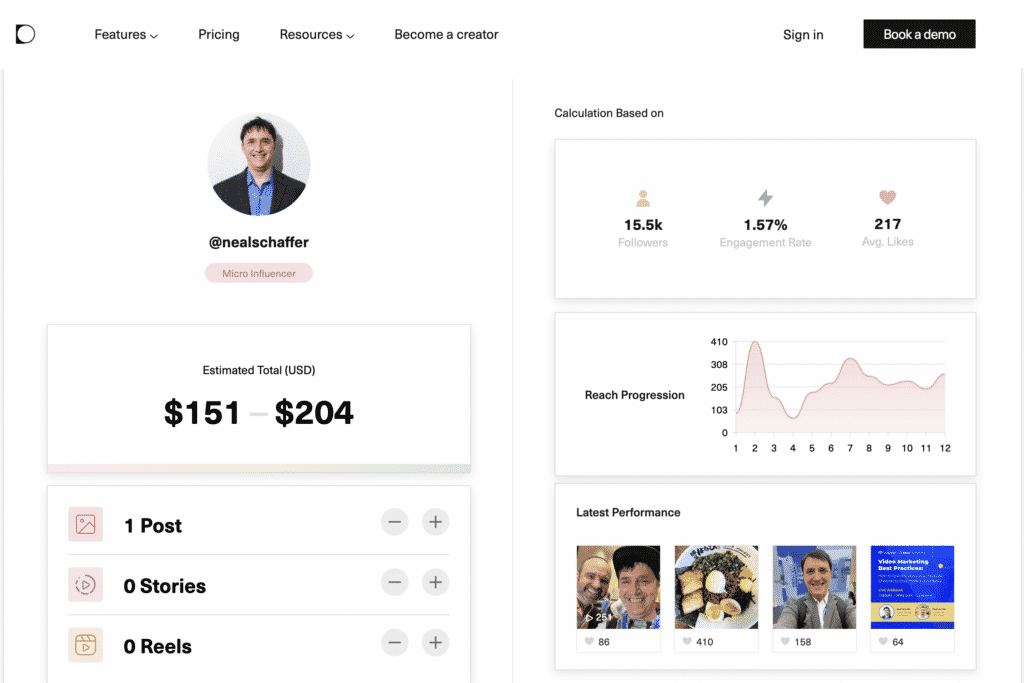The height and width of the screenshot is (683, 1024).
Task: Click the Reels film icon
Action: [86, 643]
